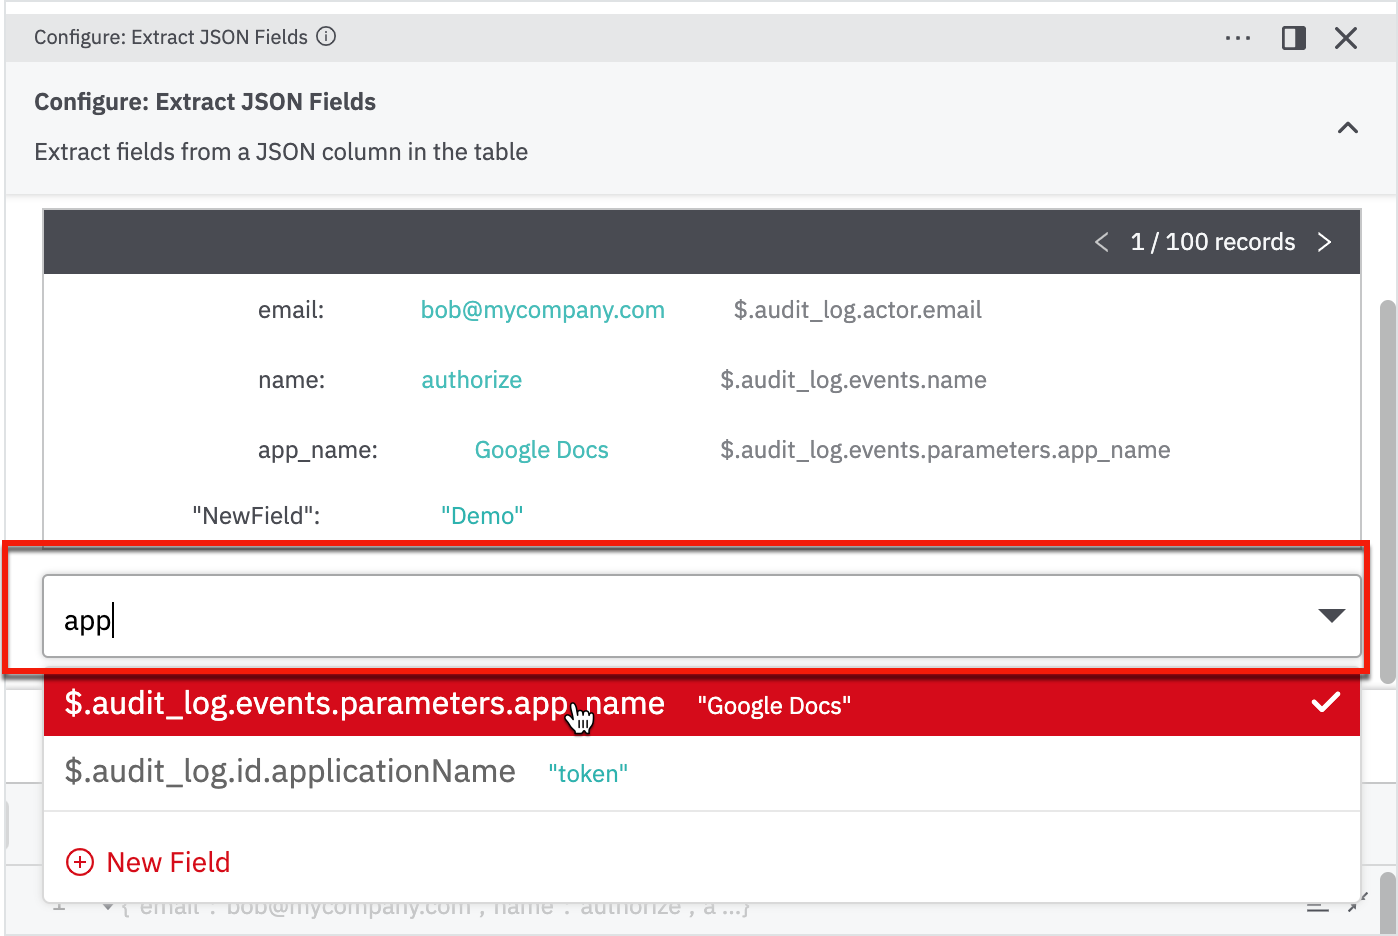Open the overflow options menu in the header
The image size is (1398, 936).
pos(1238,37)
